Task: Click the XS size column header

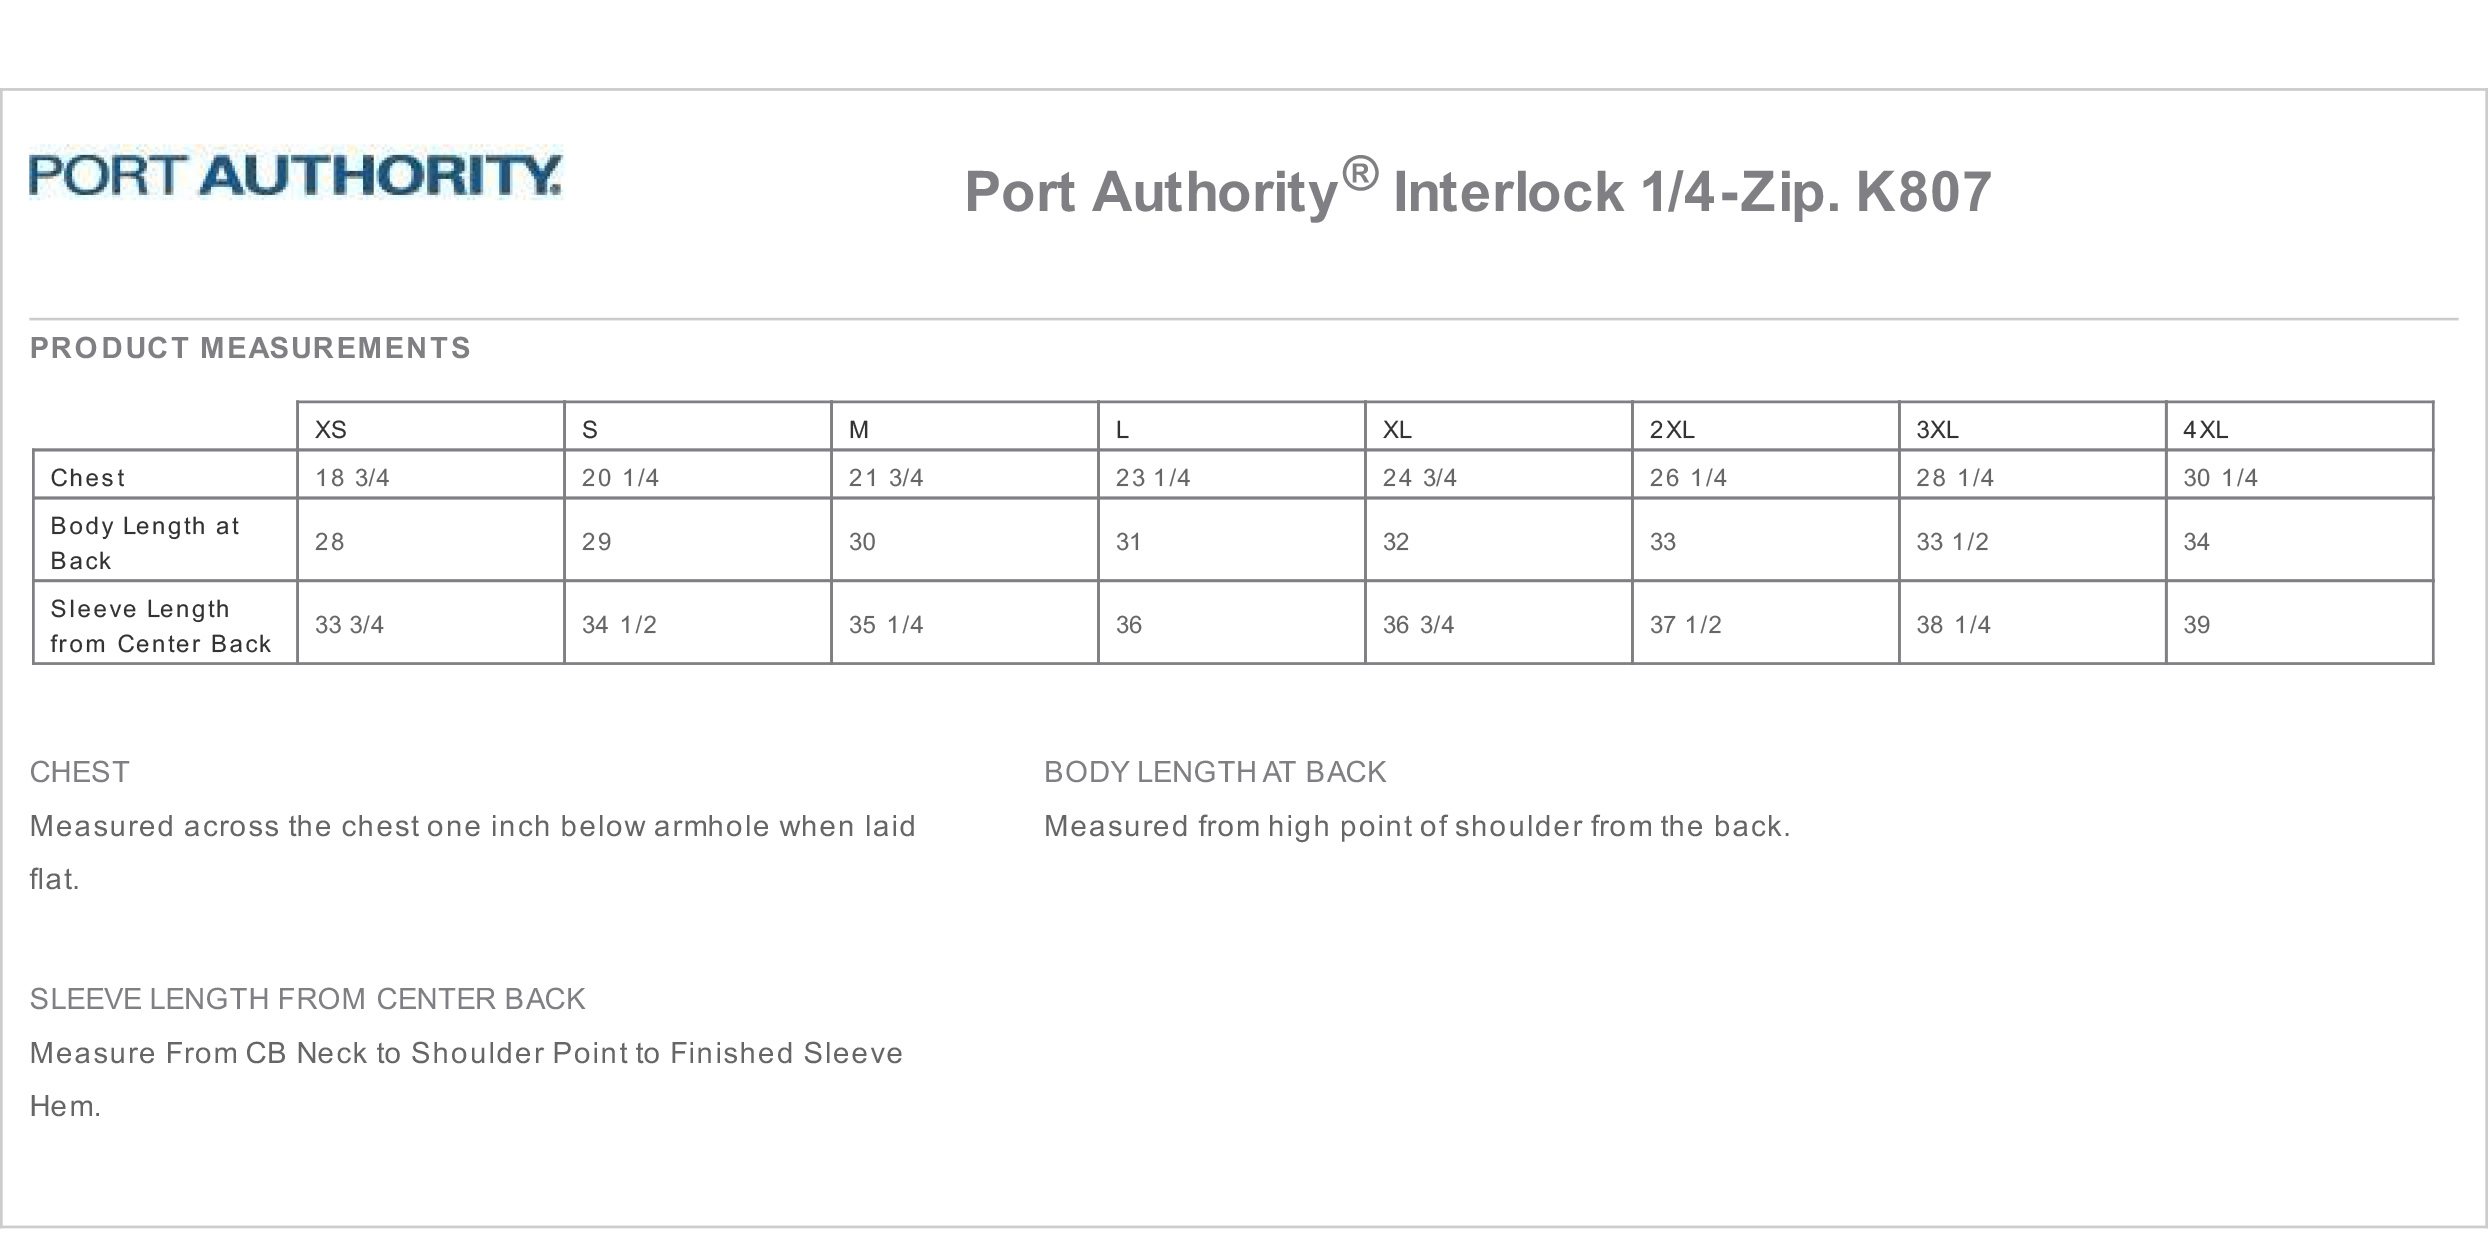Action: pos(331,430)
